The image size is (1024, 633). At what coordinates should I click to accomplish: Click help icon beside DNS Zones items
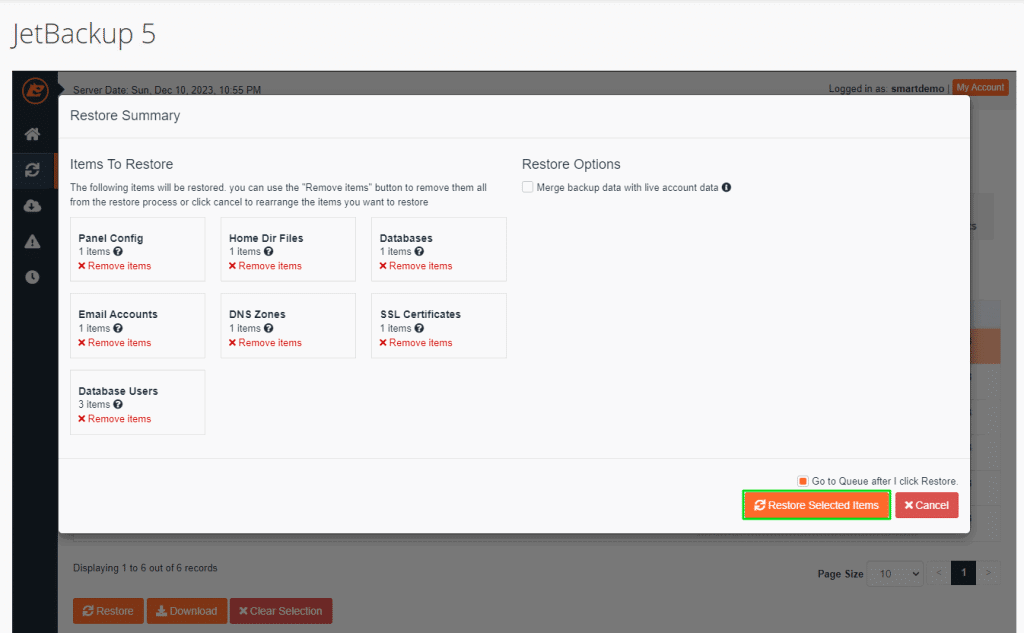pyautogui.click(x=268, y=328)
